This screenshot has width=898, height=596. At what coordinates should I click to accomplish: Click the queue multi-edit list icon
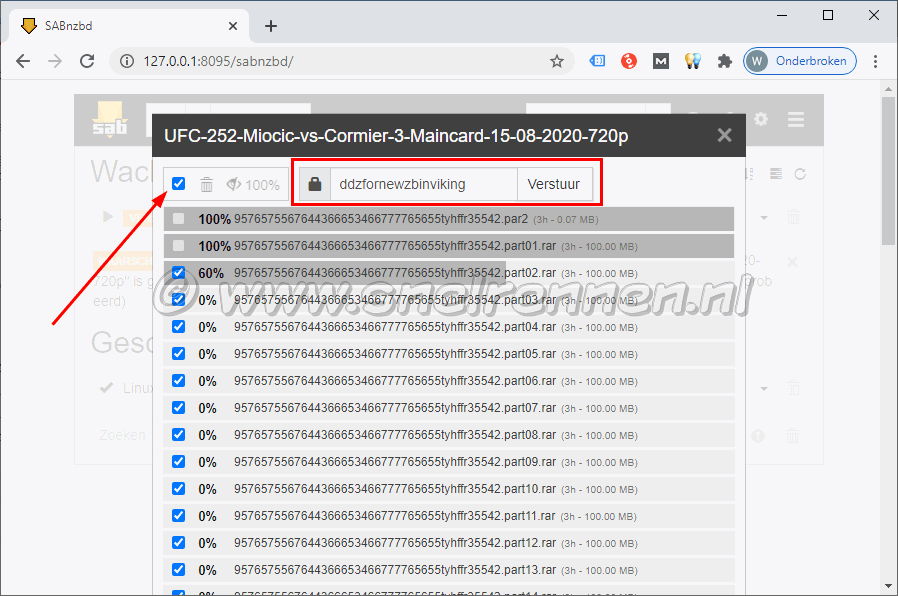point(776,173)
